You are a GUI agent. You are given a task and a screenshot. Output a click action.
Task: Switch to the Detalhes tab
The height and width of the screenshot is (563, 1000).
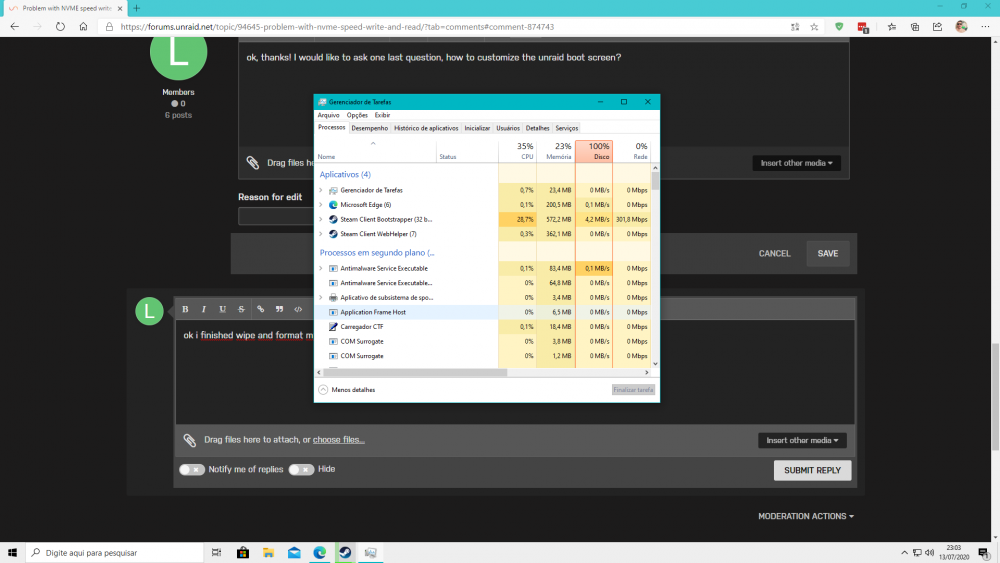(x=537, y=128)
